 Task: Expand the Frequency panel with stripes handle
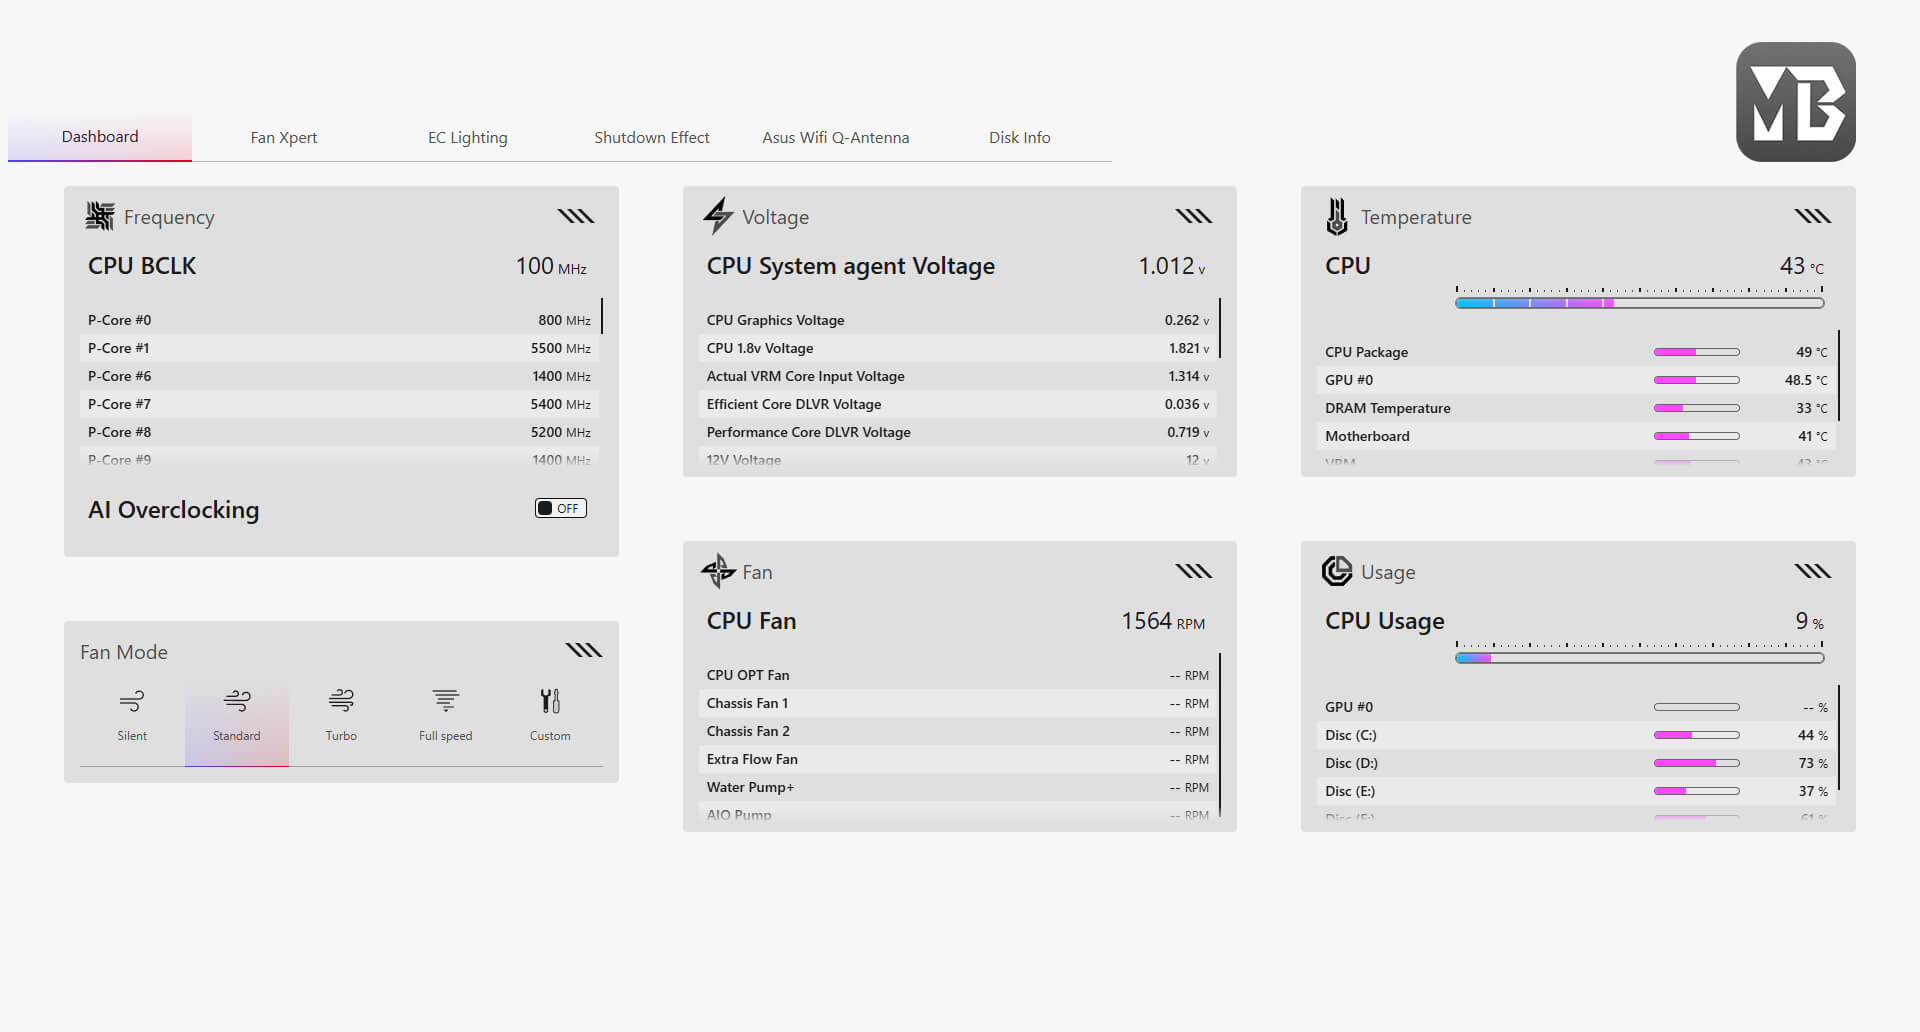[x=576, y=216]
